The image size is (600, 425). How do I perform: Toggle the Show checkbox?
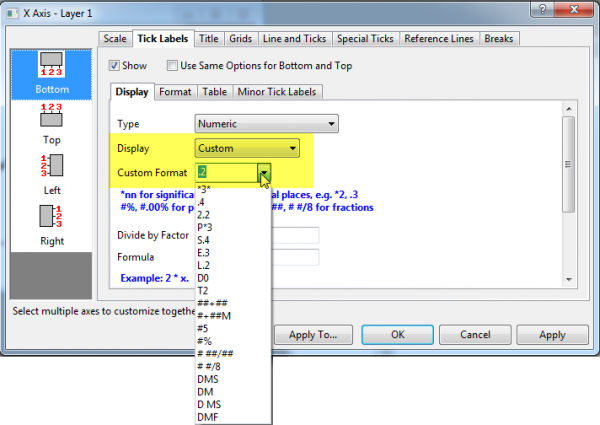pos(115,66)
